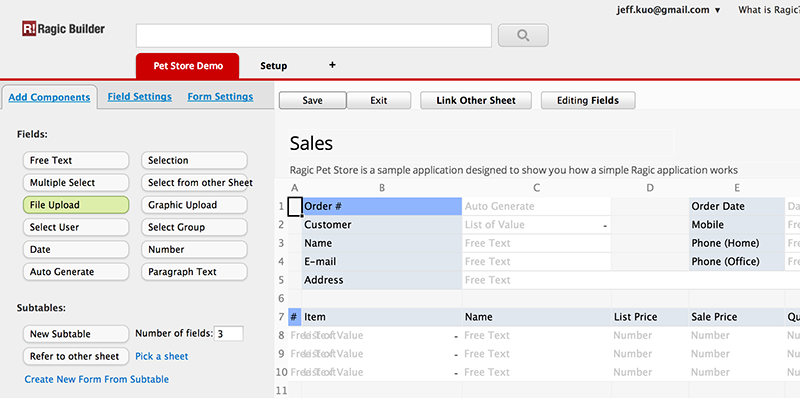Image resolution: width=800 pixels, height=398 pixels.
Task: Add a Multiple Select field
Action: click(76, 183)
